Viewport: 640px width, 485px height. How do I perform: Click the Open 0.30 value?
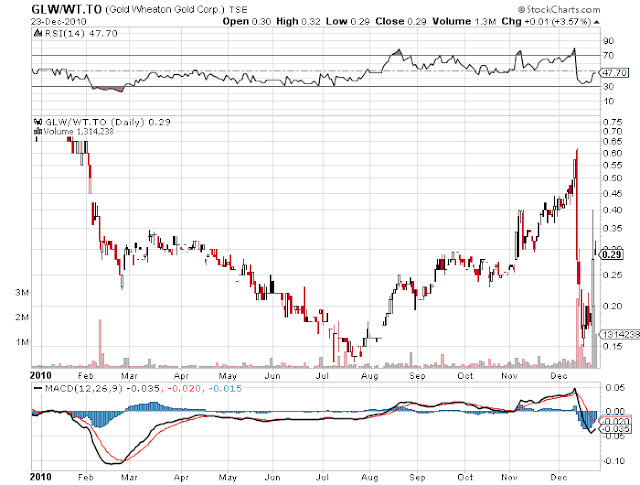[x=247, y=21]
